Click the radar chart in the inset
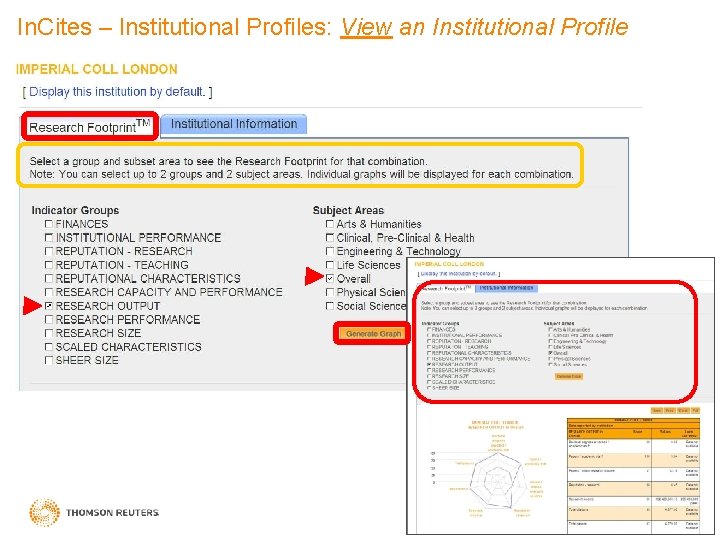This screenshot has width=720, height=540. tap(497, 482)
